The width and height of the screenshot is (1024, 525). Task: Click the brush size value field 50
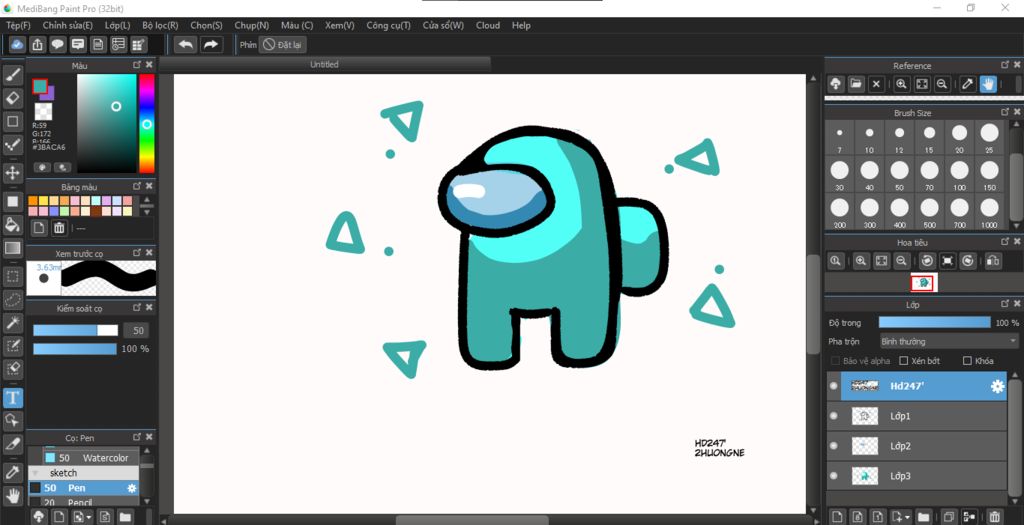point(138,330)
